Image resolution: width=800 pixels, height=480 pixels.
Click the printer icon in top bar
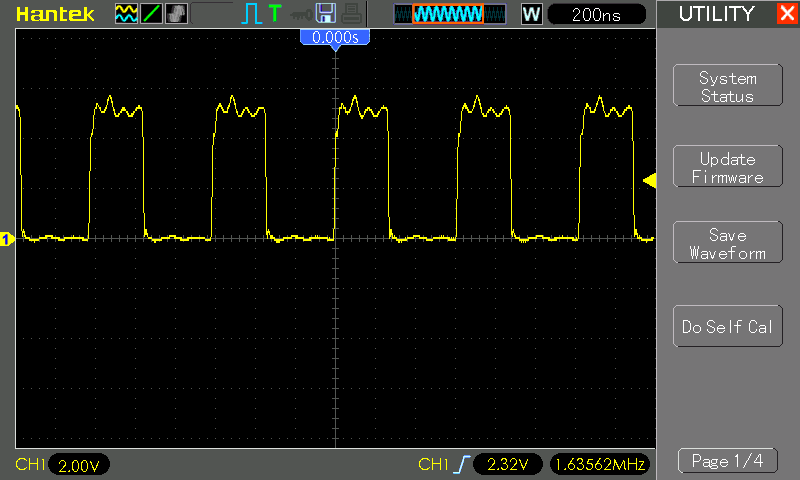click(x=349, y=14)
